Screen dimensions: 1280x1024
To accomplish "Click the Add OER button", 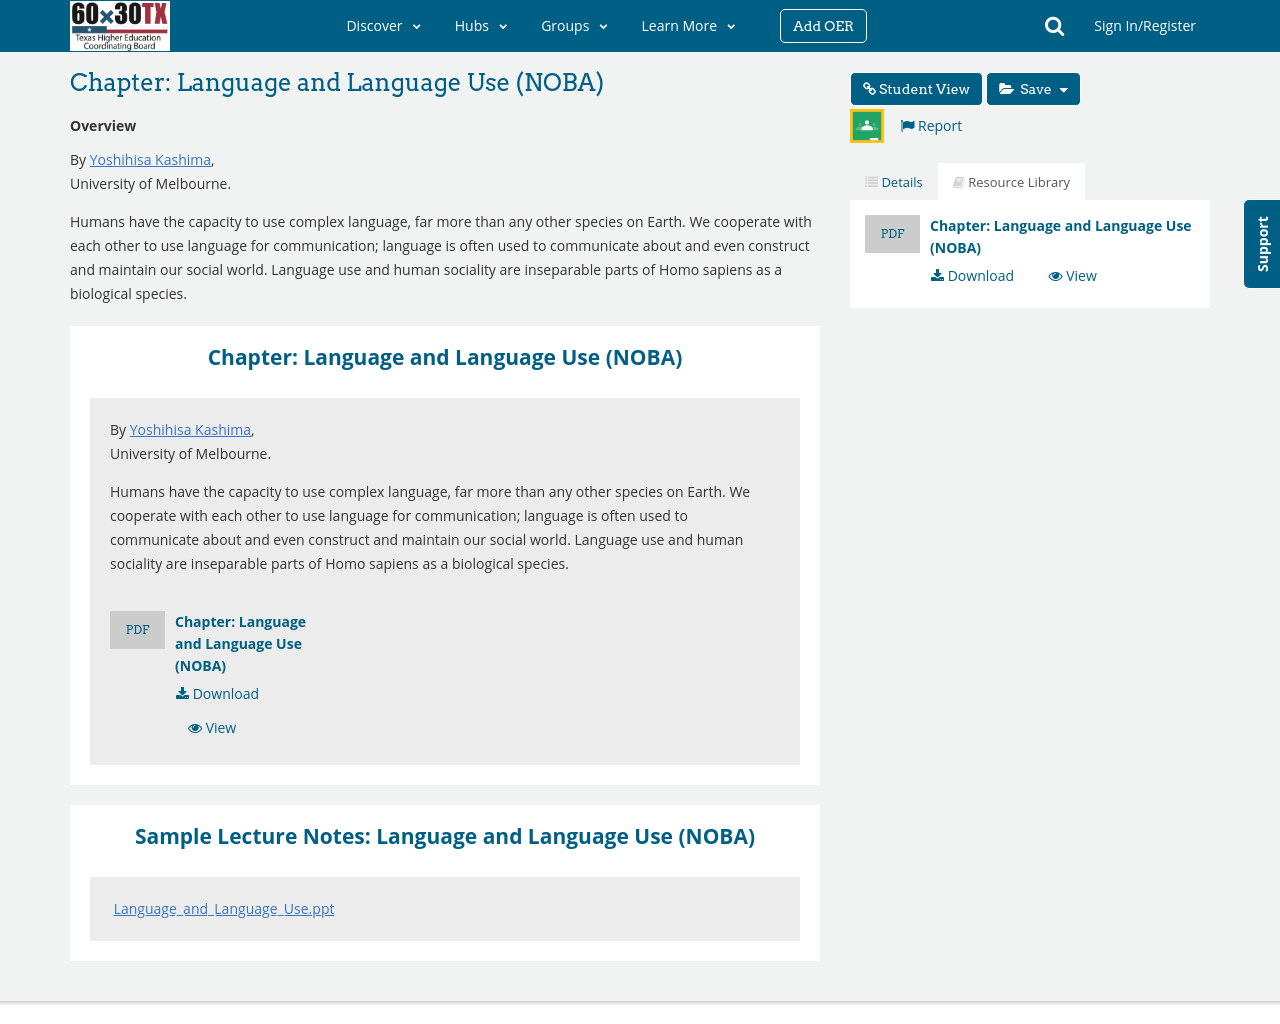I will tap(823, 25).
